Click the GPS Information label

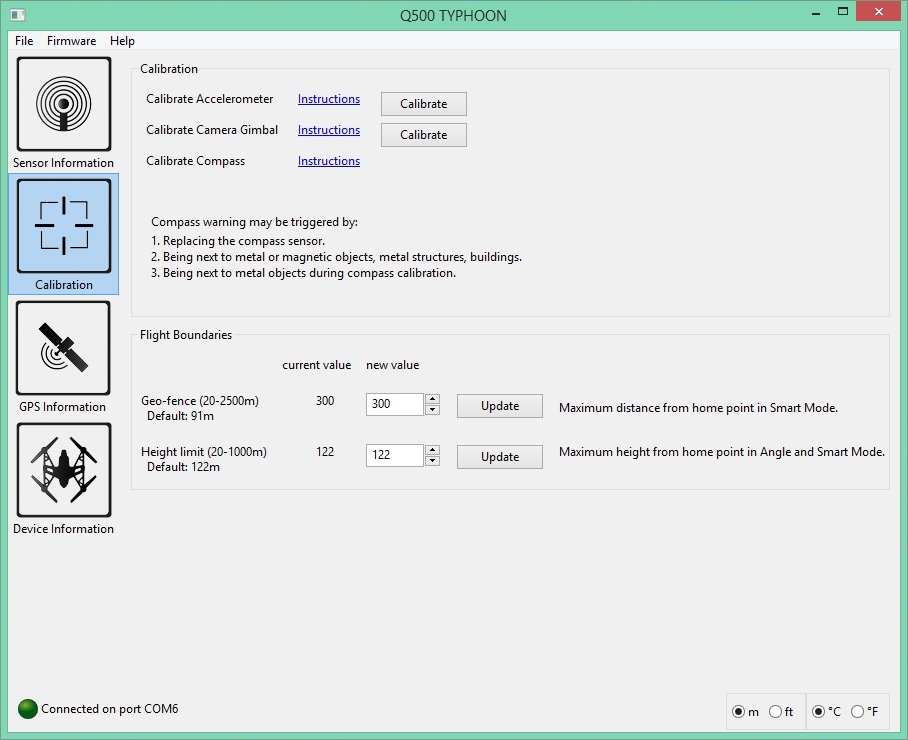(x=63, y=407)
